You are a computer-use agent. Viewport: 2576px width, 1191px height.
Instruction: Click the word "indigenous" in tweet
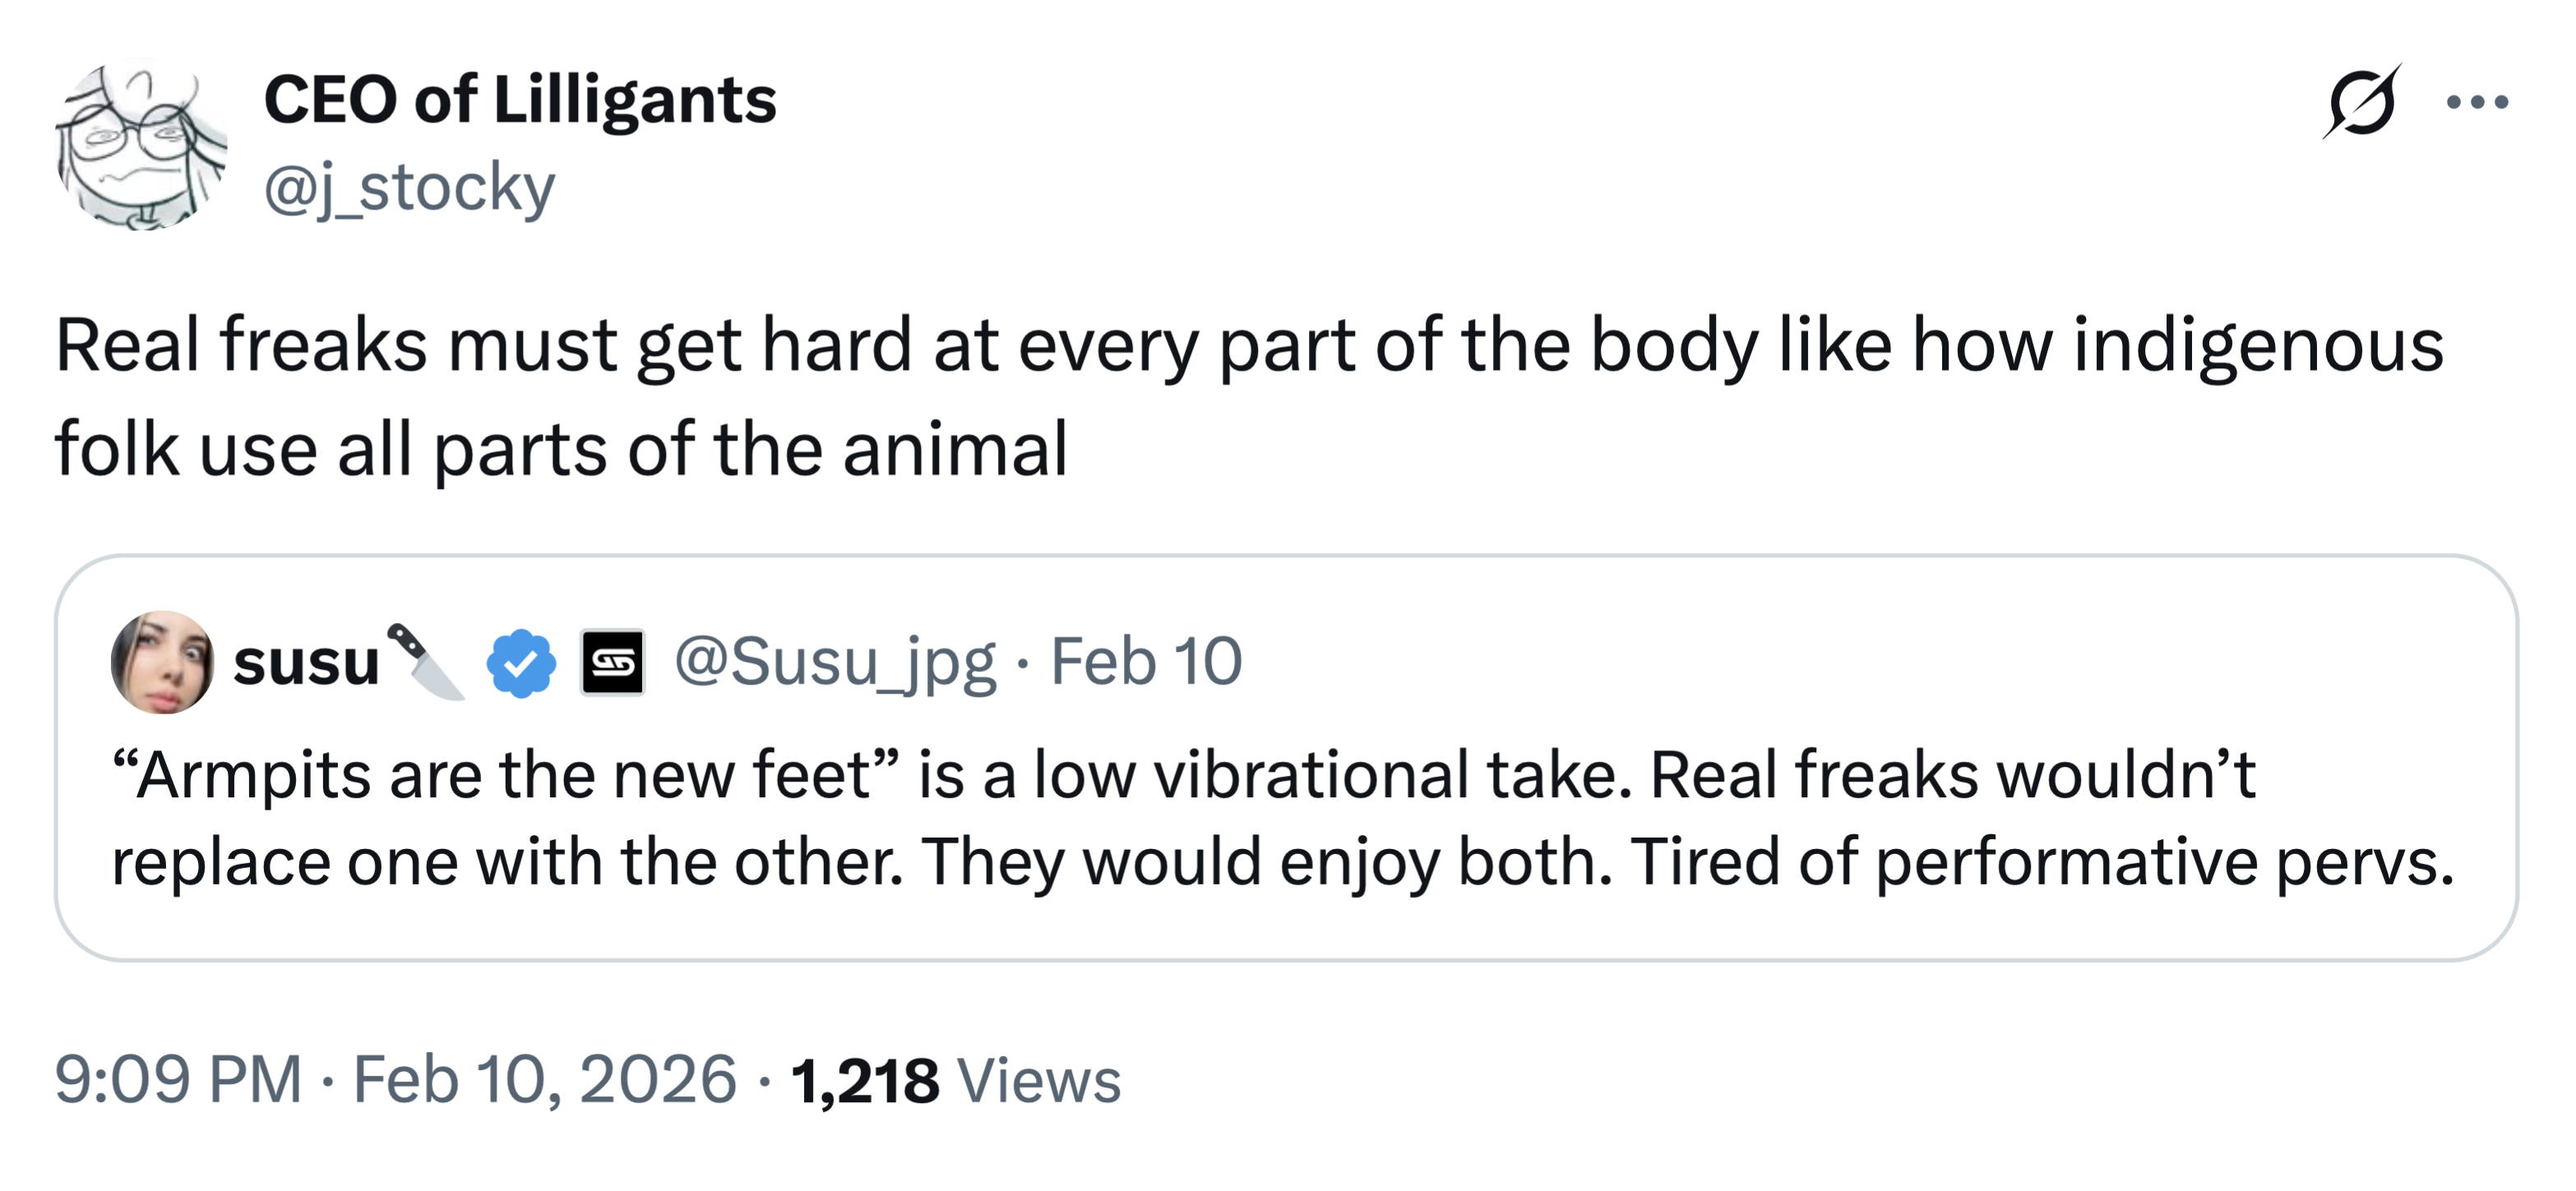2257,346
